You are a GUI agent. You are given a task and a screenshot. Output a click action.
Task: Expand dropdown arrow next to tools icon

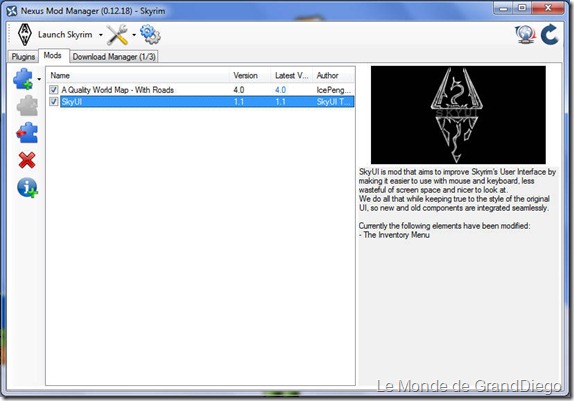[x=134, y=35]
